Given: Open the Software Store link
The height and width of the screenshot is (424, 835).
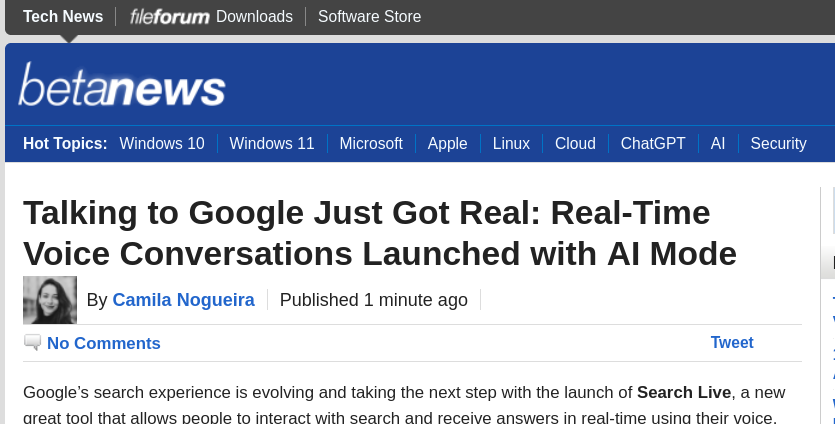Looking at the screenshot, I should [x=369, y=17].
